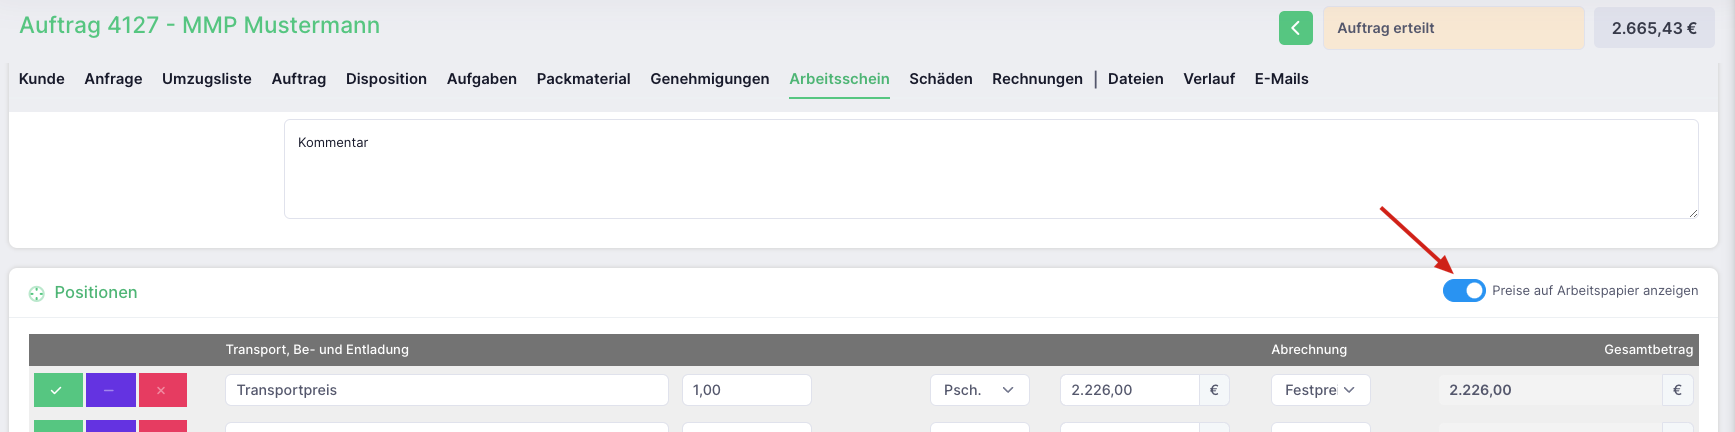Click the green back arrow button
1735x432 pixels.
(x=1295, y=28)
